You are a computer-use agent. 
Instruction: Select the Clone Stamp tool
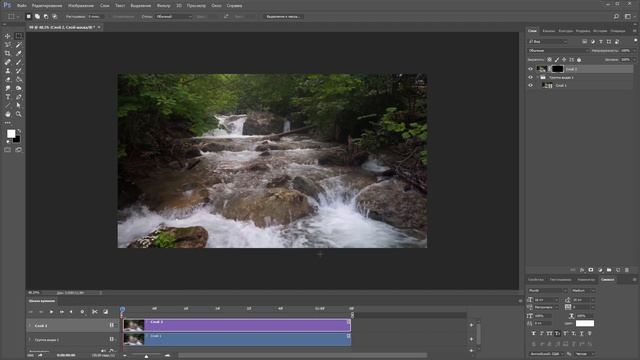coord(8,71)
